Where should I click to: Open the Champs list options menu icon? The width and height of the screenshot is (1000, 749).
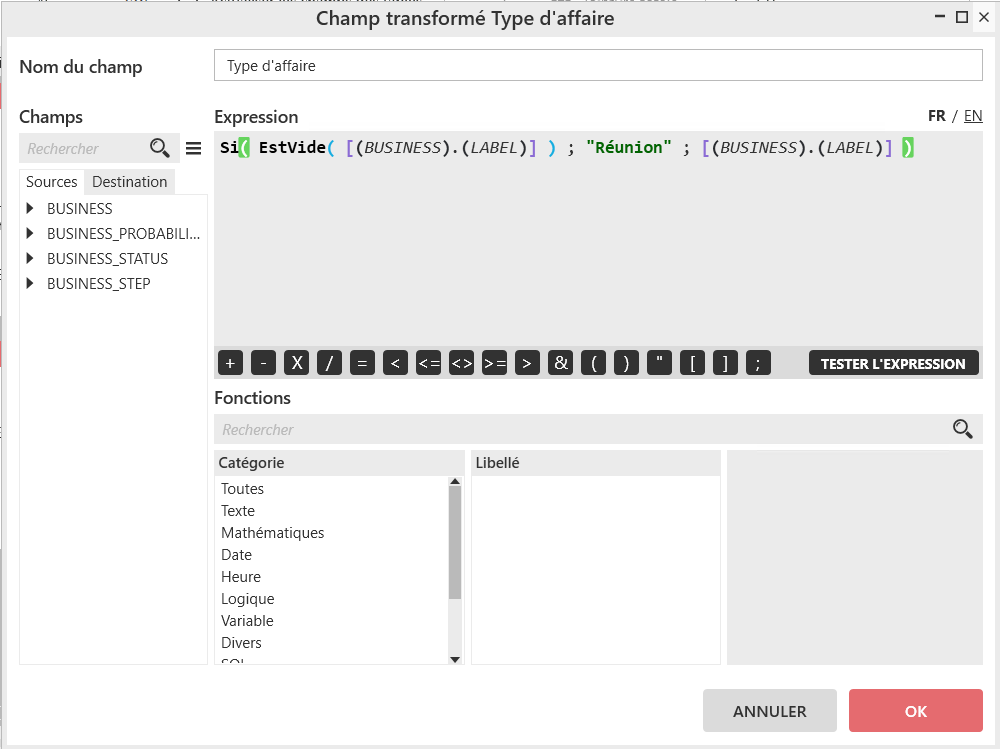point(194,148)
